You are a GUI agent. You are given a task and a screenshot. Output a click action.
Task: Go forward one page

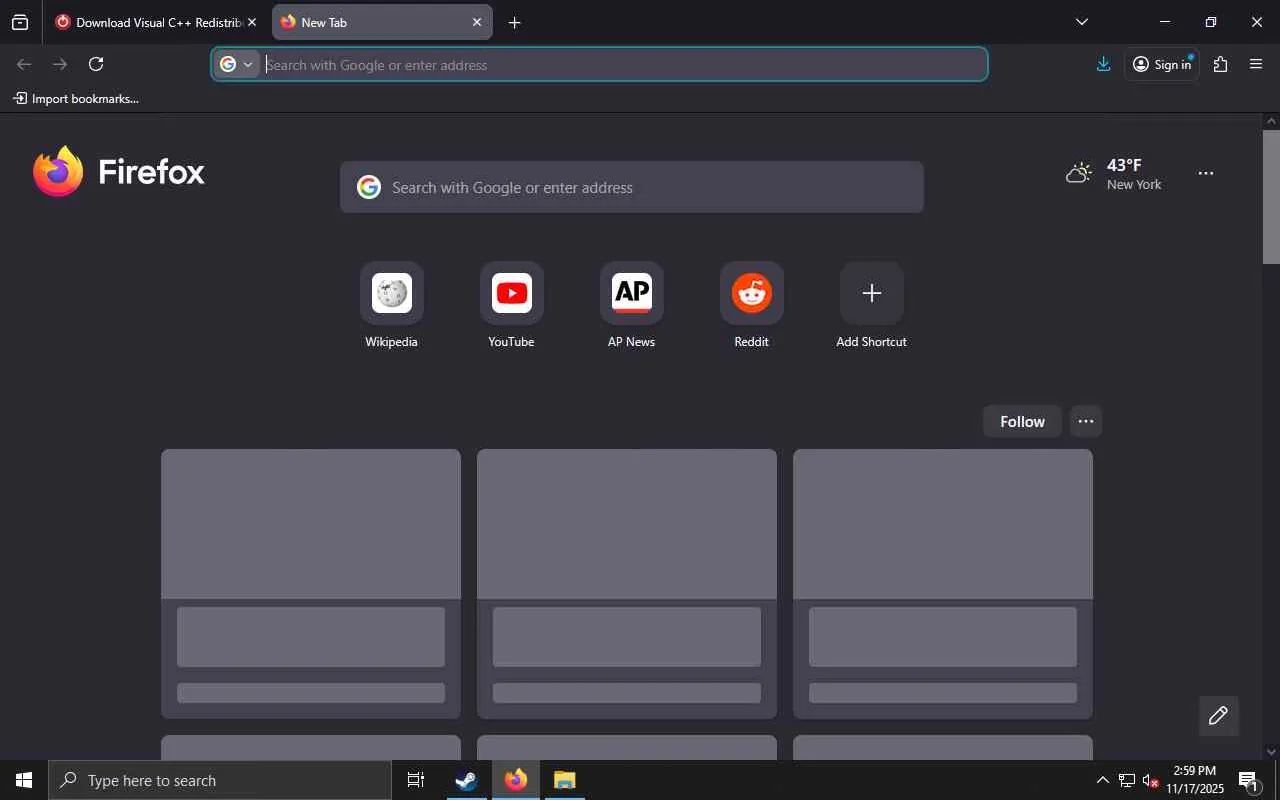60,64
